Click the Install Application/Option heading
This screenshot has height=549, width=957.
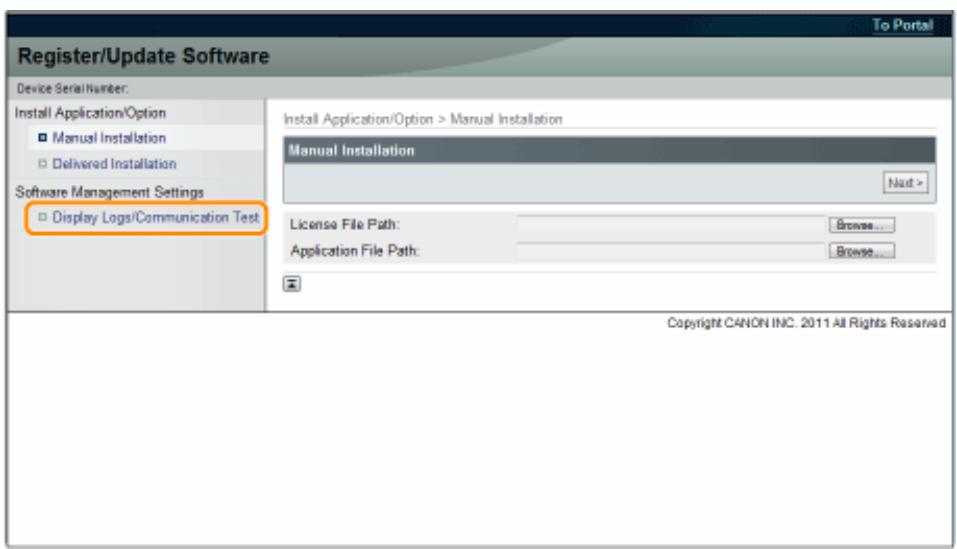point(90,113)
